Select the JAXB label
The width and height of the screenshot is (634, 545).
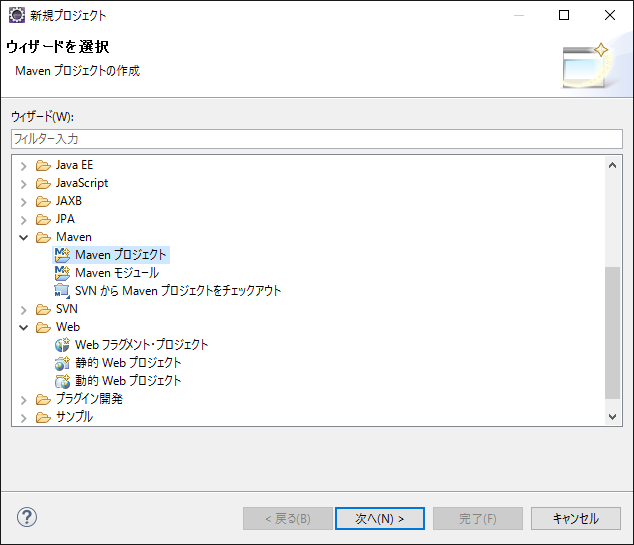pos(69,201)
